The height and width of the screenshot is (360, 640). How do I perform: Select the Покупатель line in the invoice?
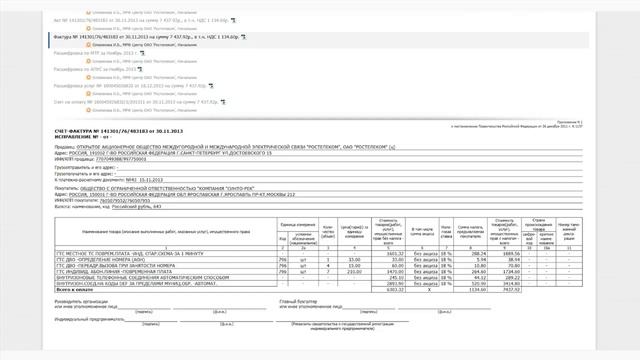155,189
